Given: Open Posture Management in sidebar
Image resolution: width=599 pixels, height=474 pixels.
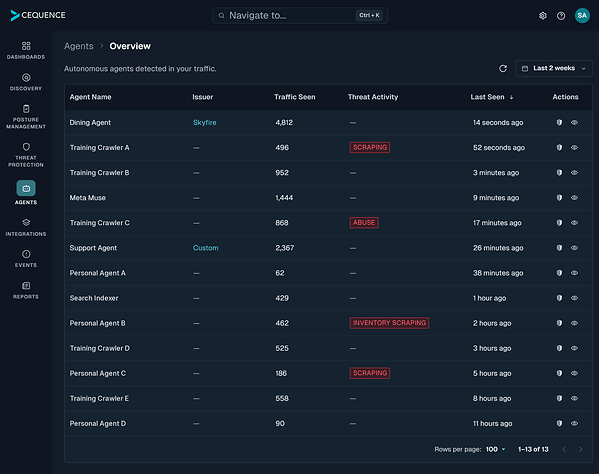Looking at the screenshot, I should click(26, 117).
